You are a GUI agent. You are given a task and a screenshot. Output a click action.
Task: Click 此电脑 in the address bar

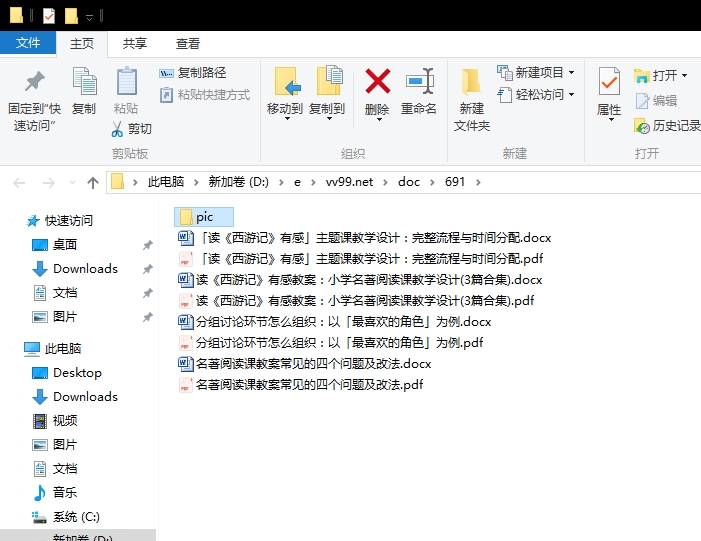coord(166,182)
